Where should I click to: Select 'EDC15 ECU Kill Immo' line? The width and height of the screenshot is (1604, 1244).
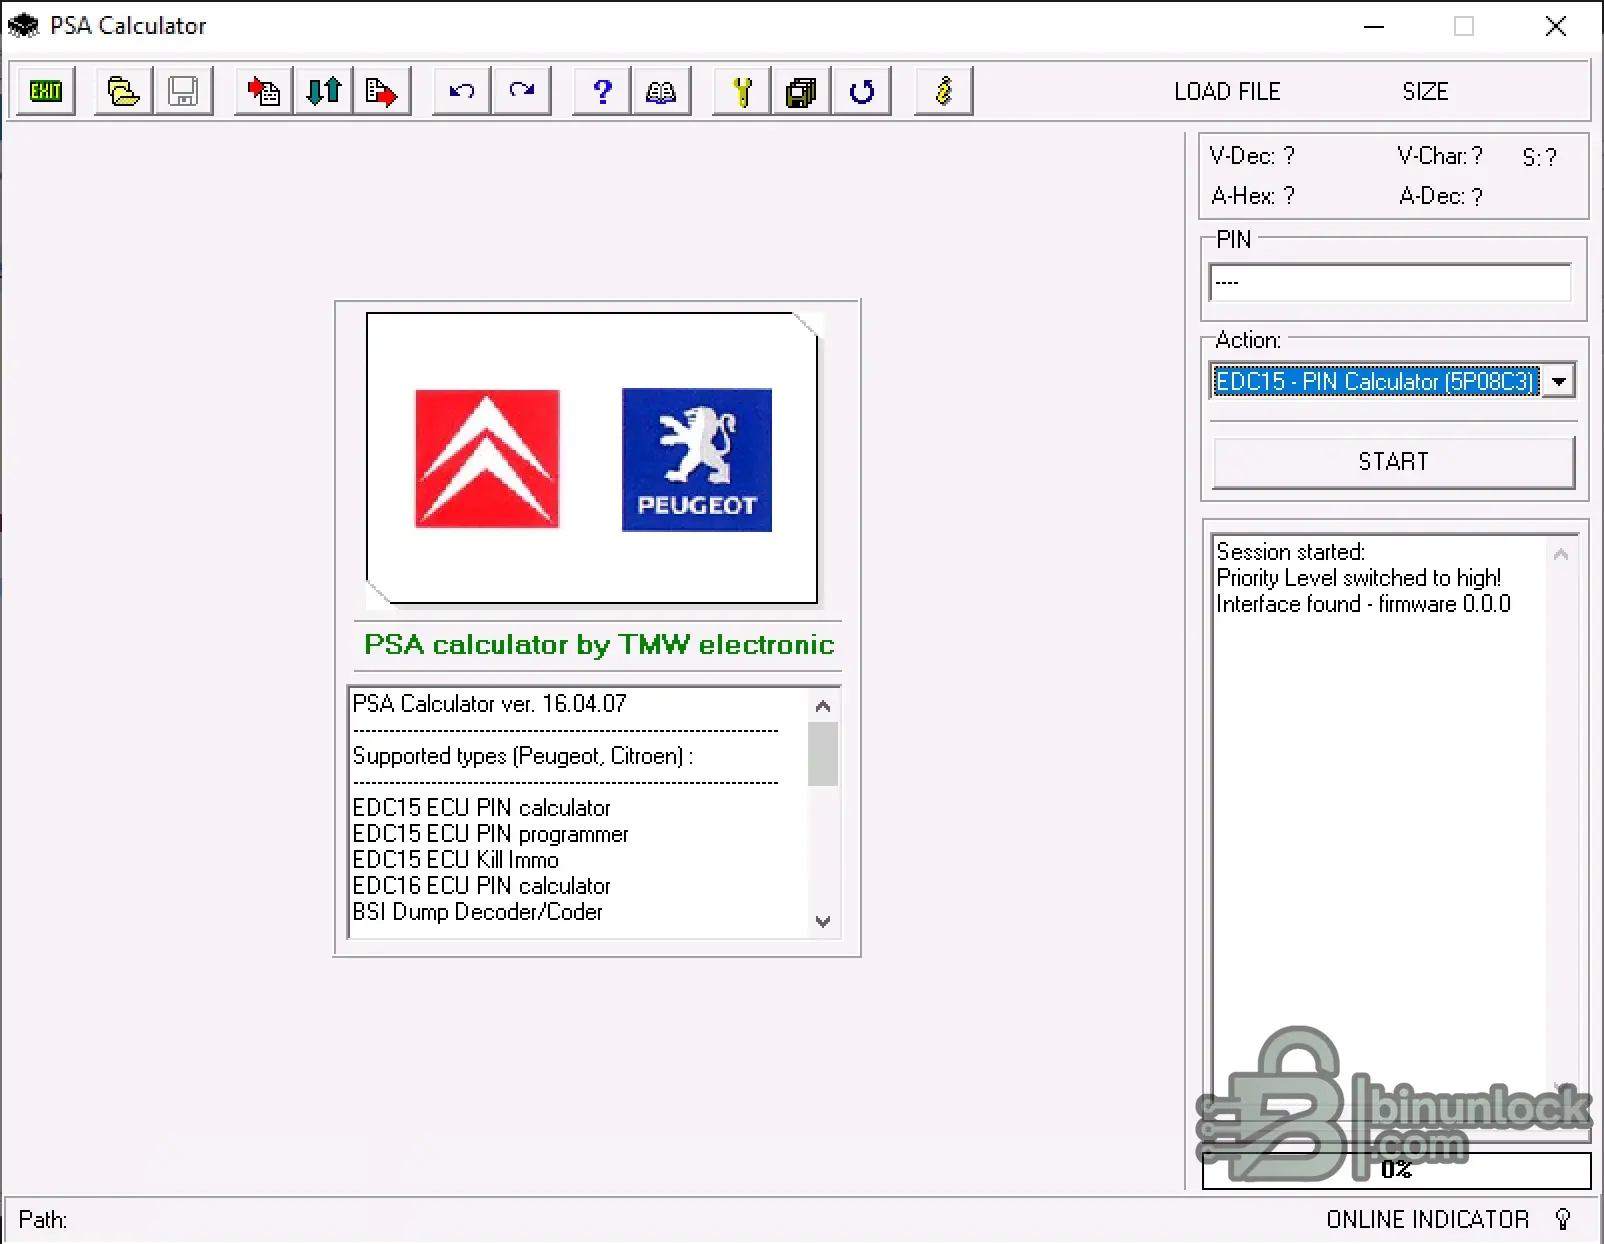point(456,860)
